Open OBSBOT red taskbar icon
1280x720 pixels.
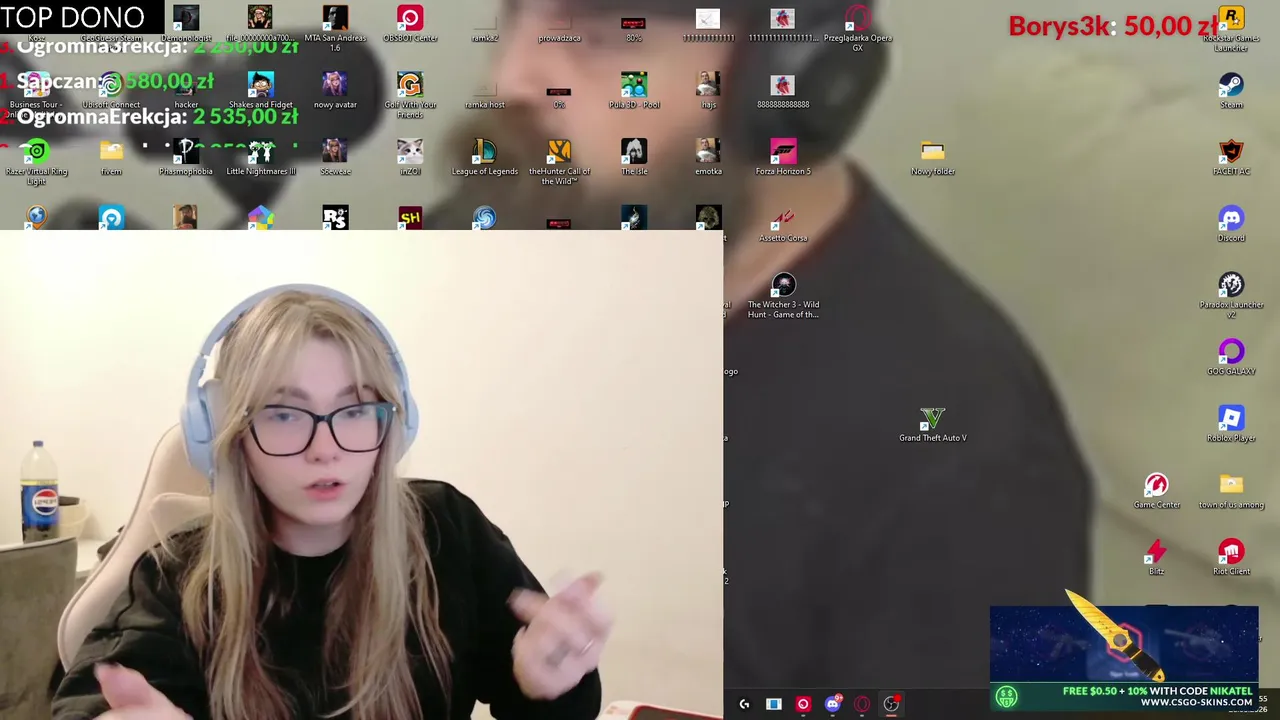(x=803, y=704)
